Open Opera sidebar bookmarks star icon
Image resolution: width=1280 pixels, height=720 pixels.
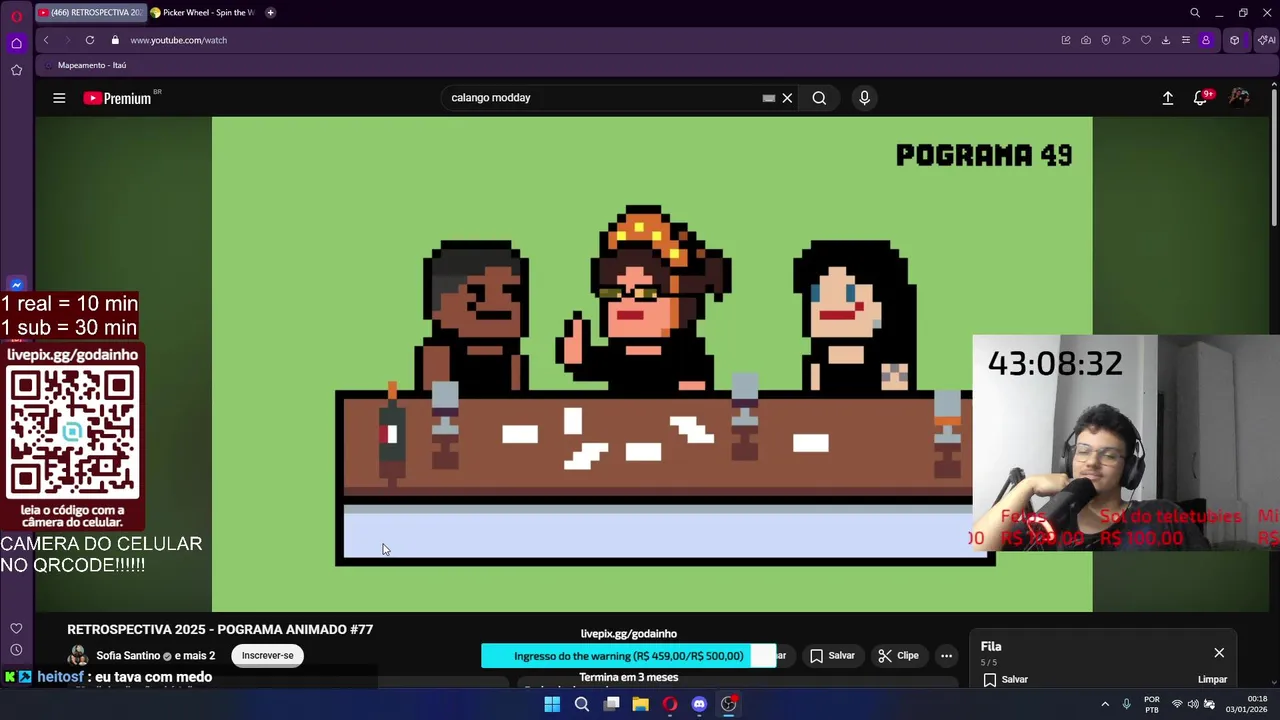(x=16, y=70)
